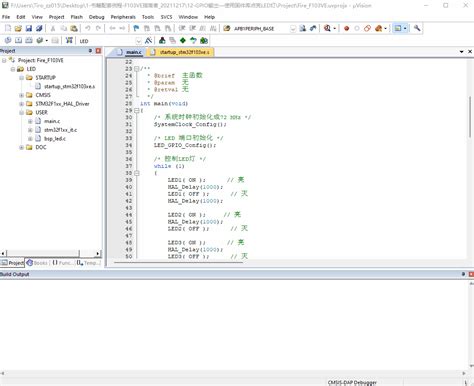The height and width of the screenshot is (386, 474).
Task: Open the SVCS menu
Action: pyautogui.click(x=166, y=17)
